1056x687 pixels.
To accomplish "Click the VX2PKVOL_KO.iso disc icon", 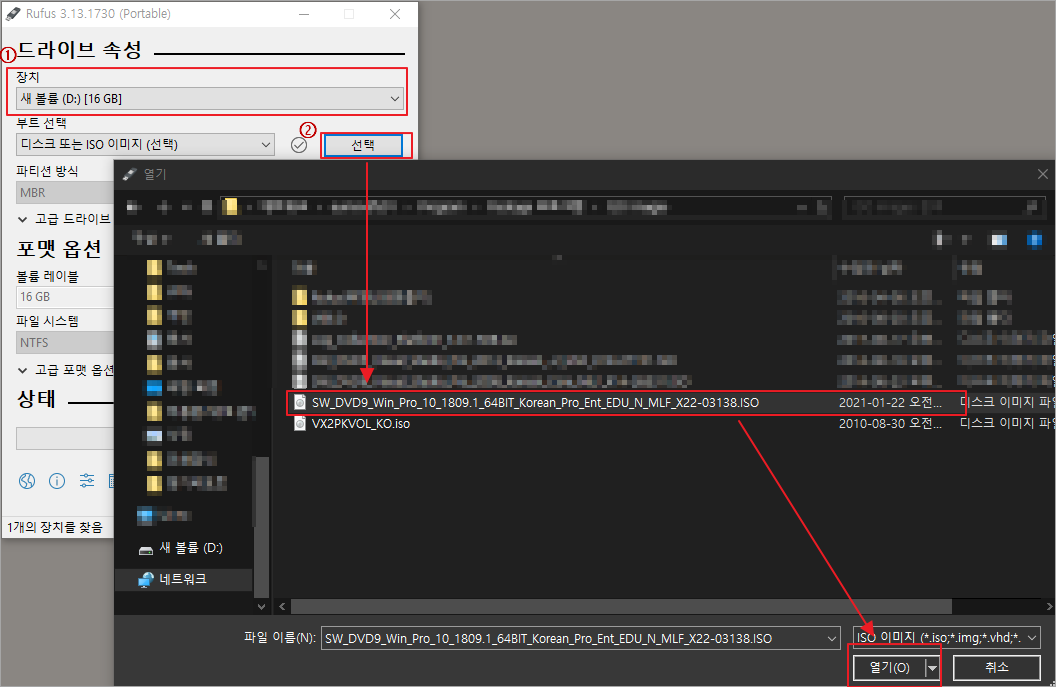I will click(300, 424).
